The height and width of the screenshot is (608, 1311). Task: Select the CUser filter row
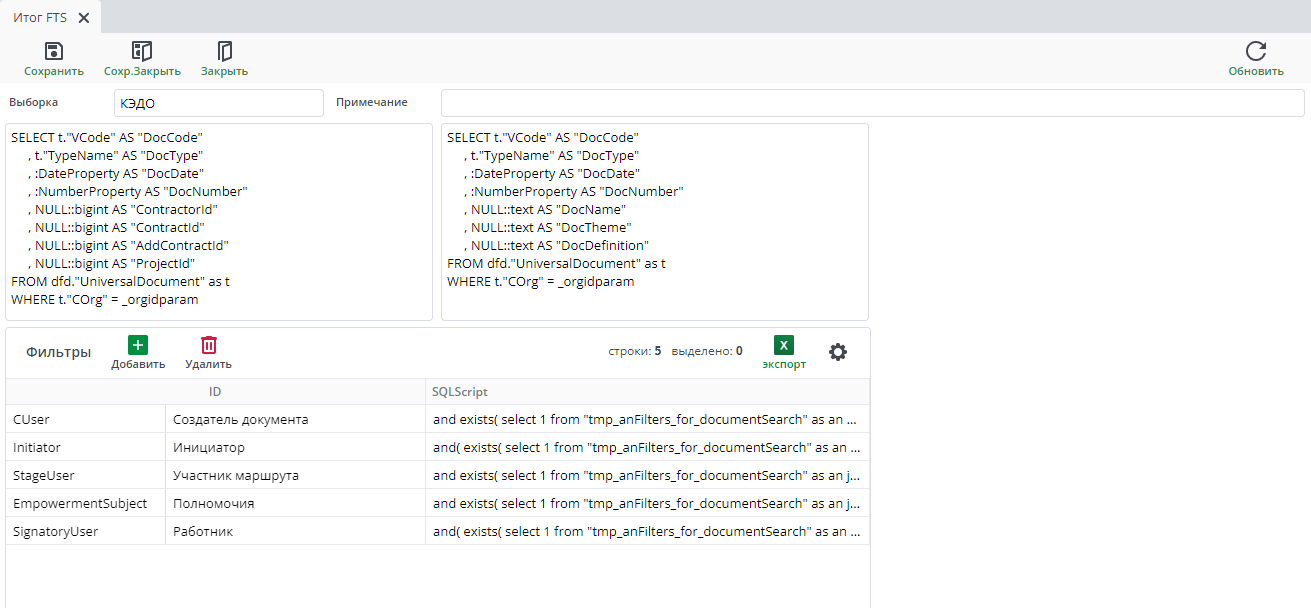(x=438, y=419)
